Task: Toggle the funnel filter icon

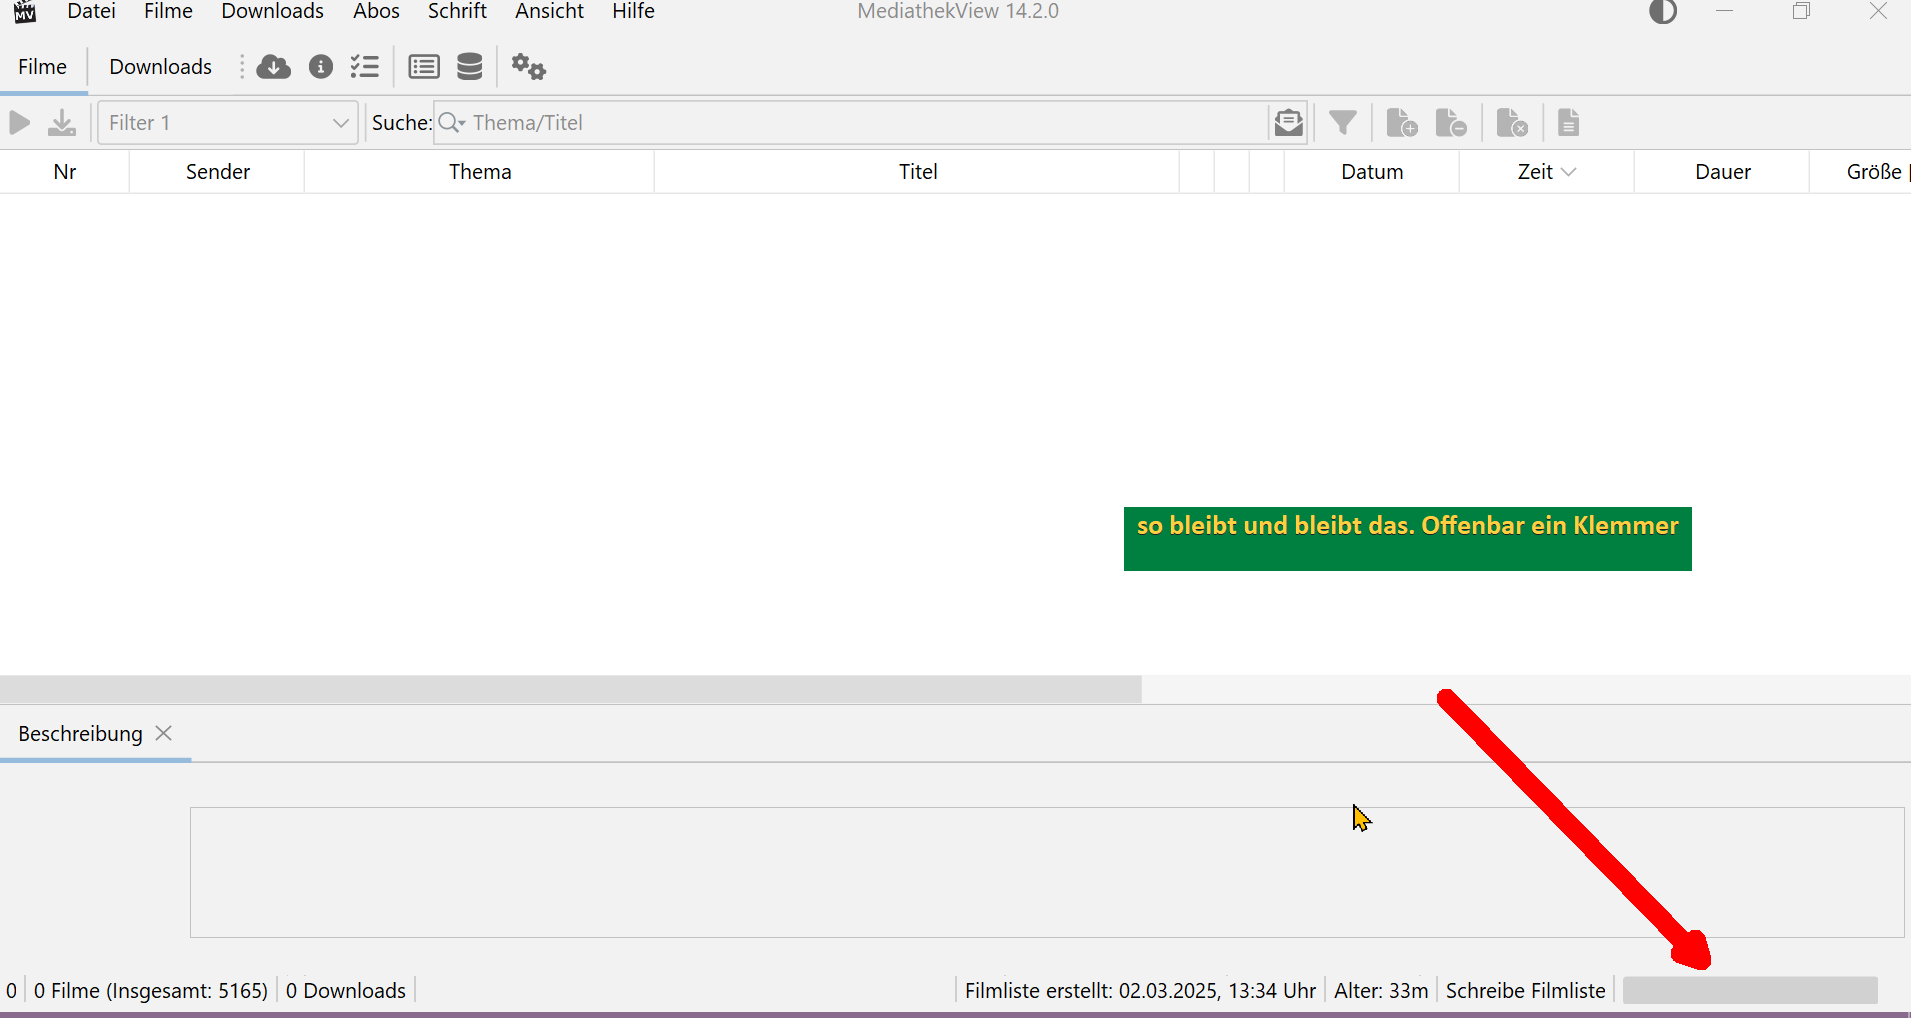Action: (1343, 123)
